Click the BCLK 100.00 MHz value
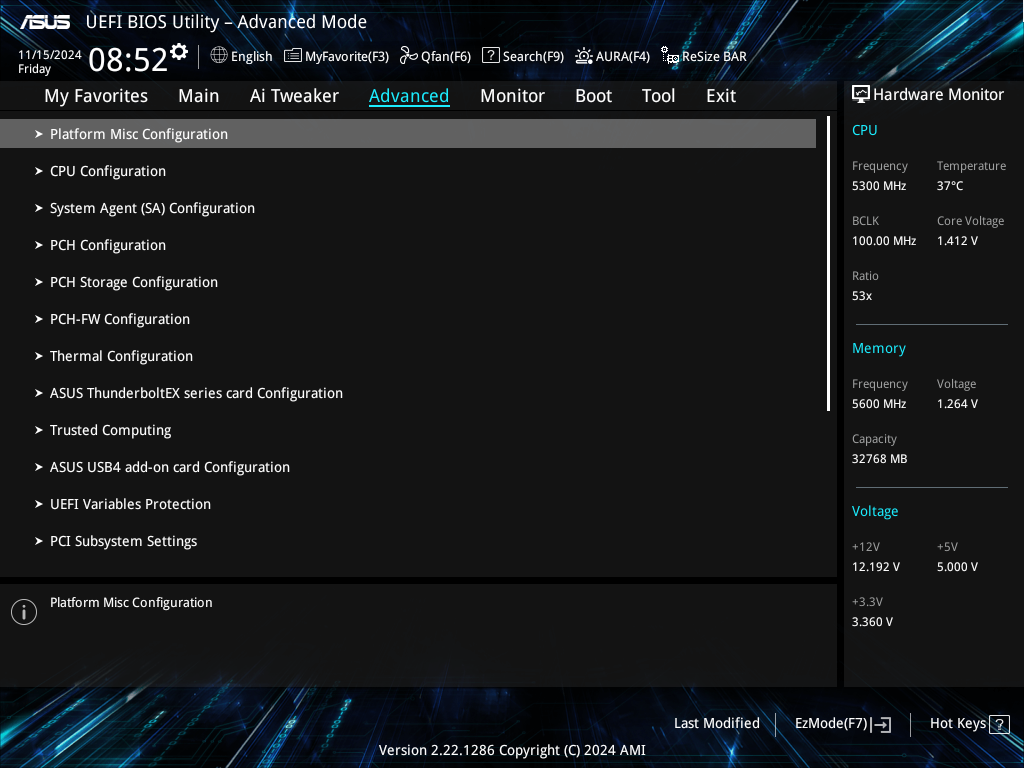Viewport: 1024px width, 768px height. (x=884, y=241)
